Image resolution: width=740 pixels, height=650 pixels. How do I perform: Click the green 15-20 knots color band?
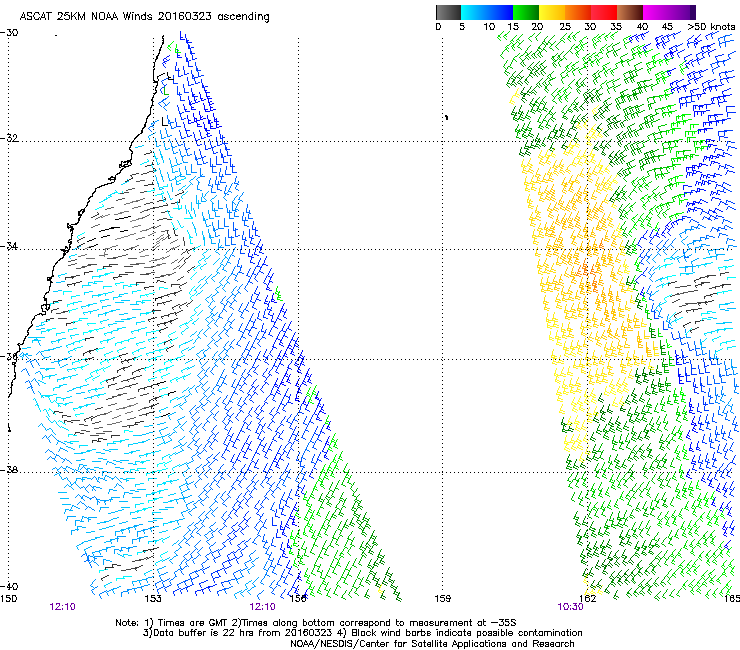tap(526, 12)
